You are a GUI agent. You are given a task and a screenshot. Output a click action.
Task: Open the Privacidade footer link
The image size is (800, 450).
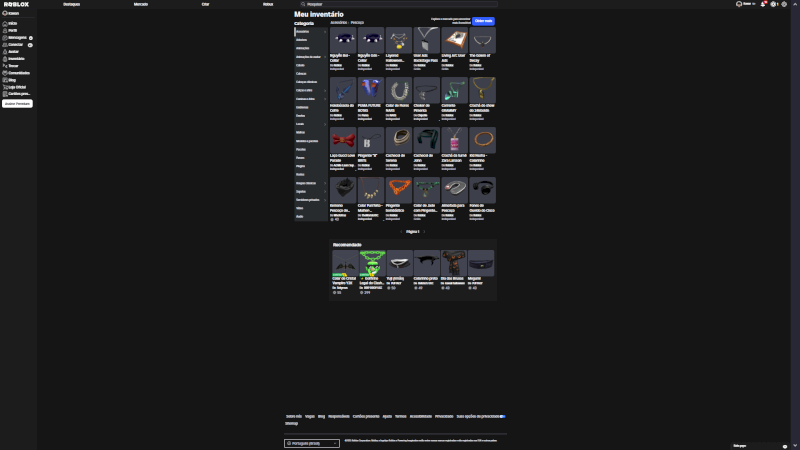[444, 416]
